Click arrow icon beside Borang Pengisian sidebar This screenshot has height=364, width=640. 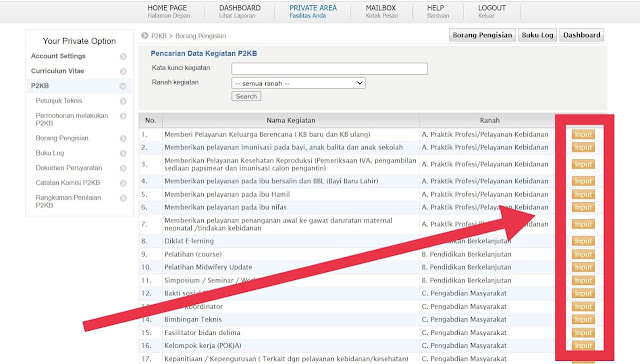point(123,139)
